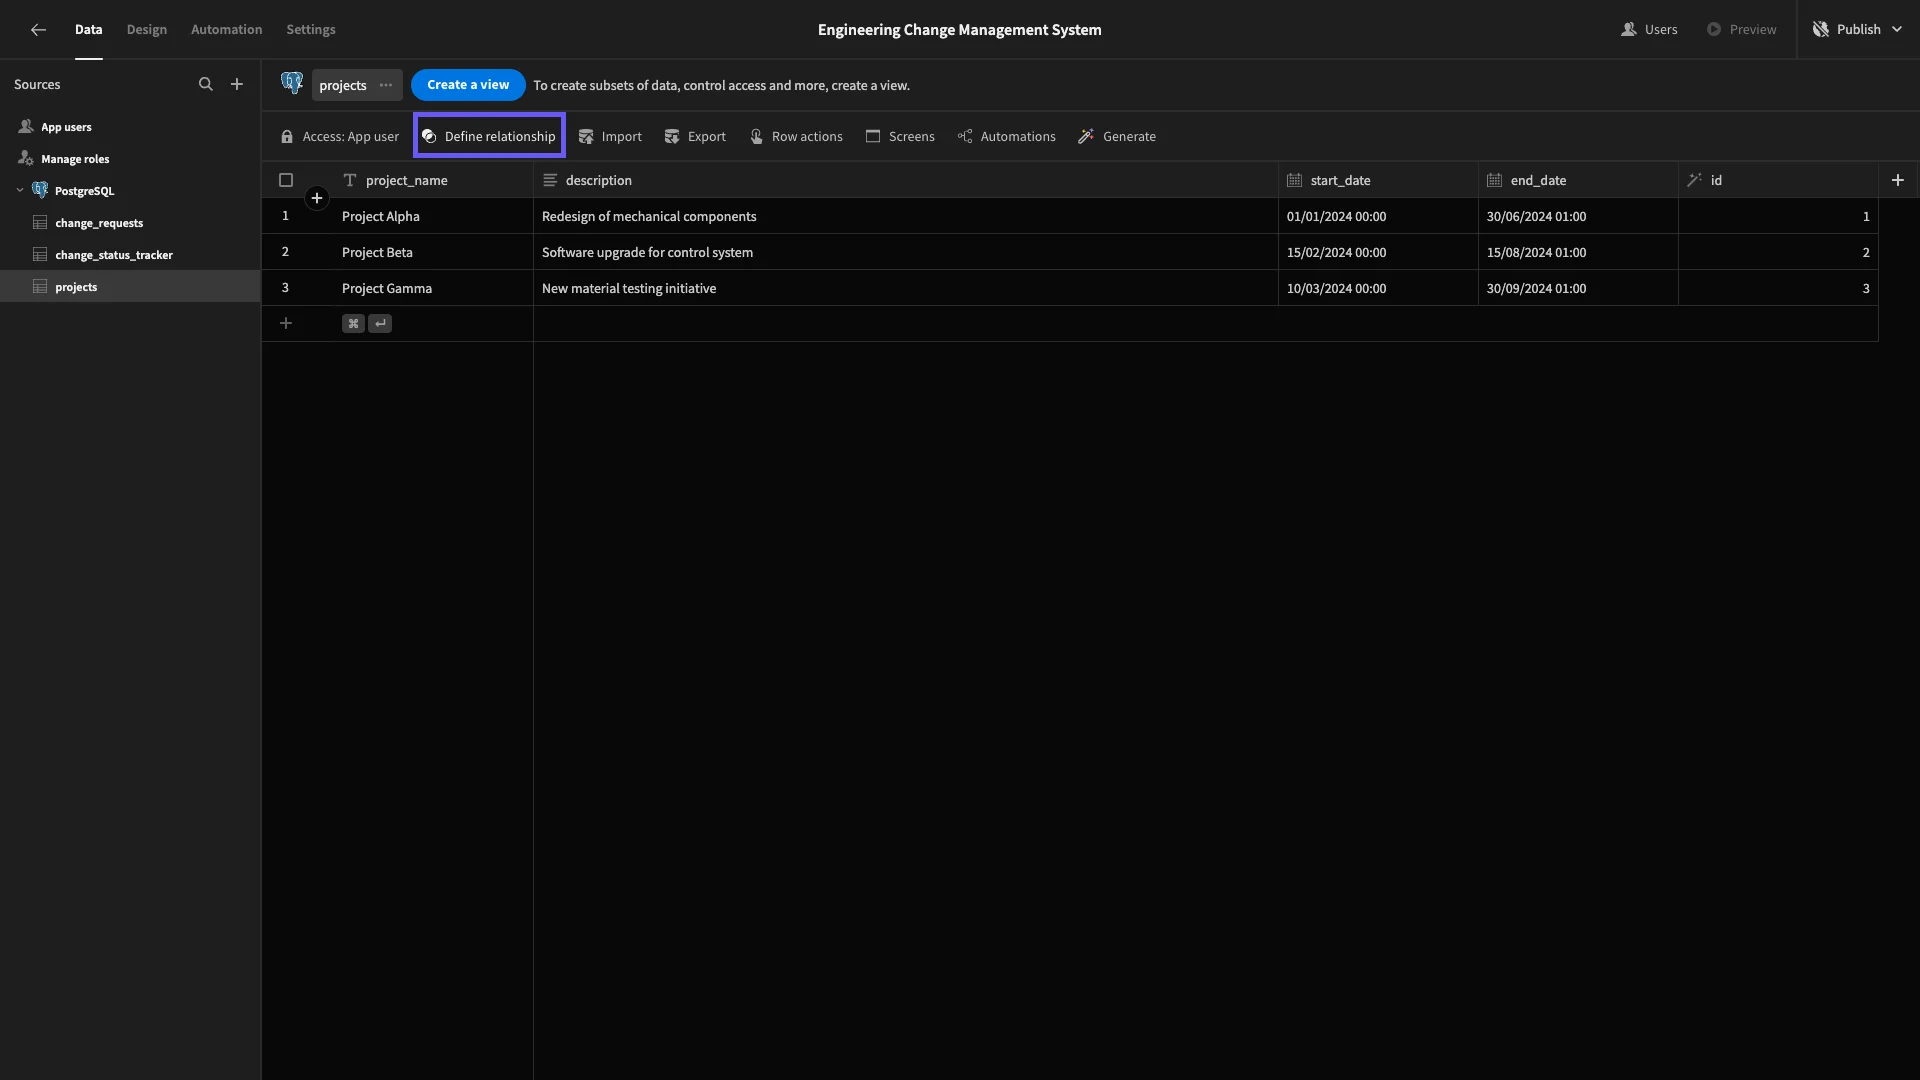
Task: Switch to the Automation tab
Action: point(226,30)
